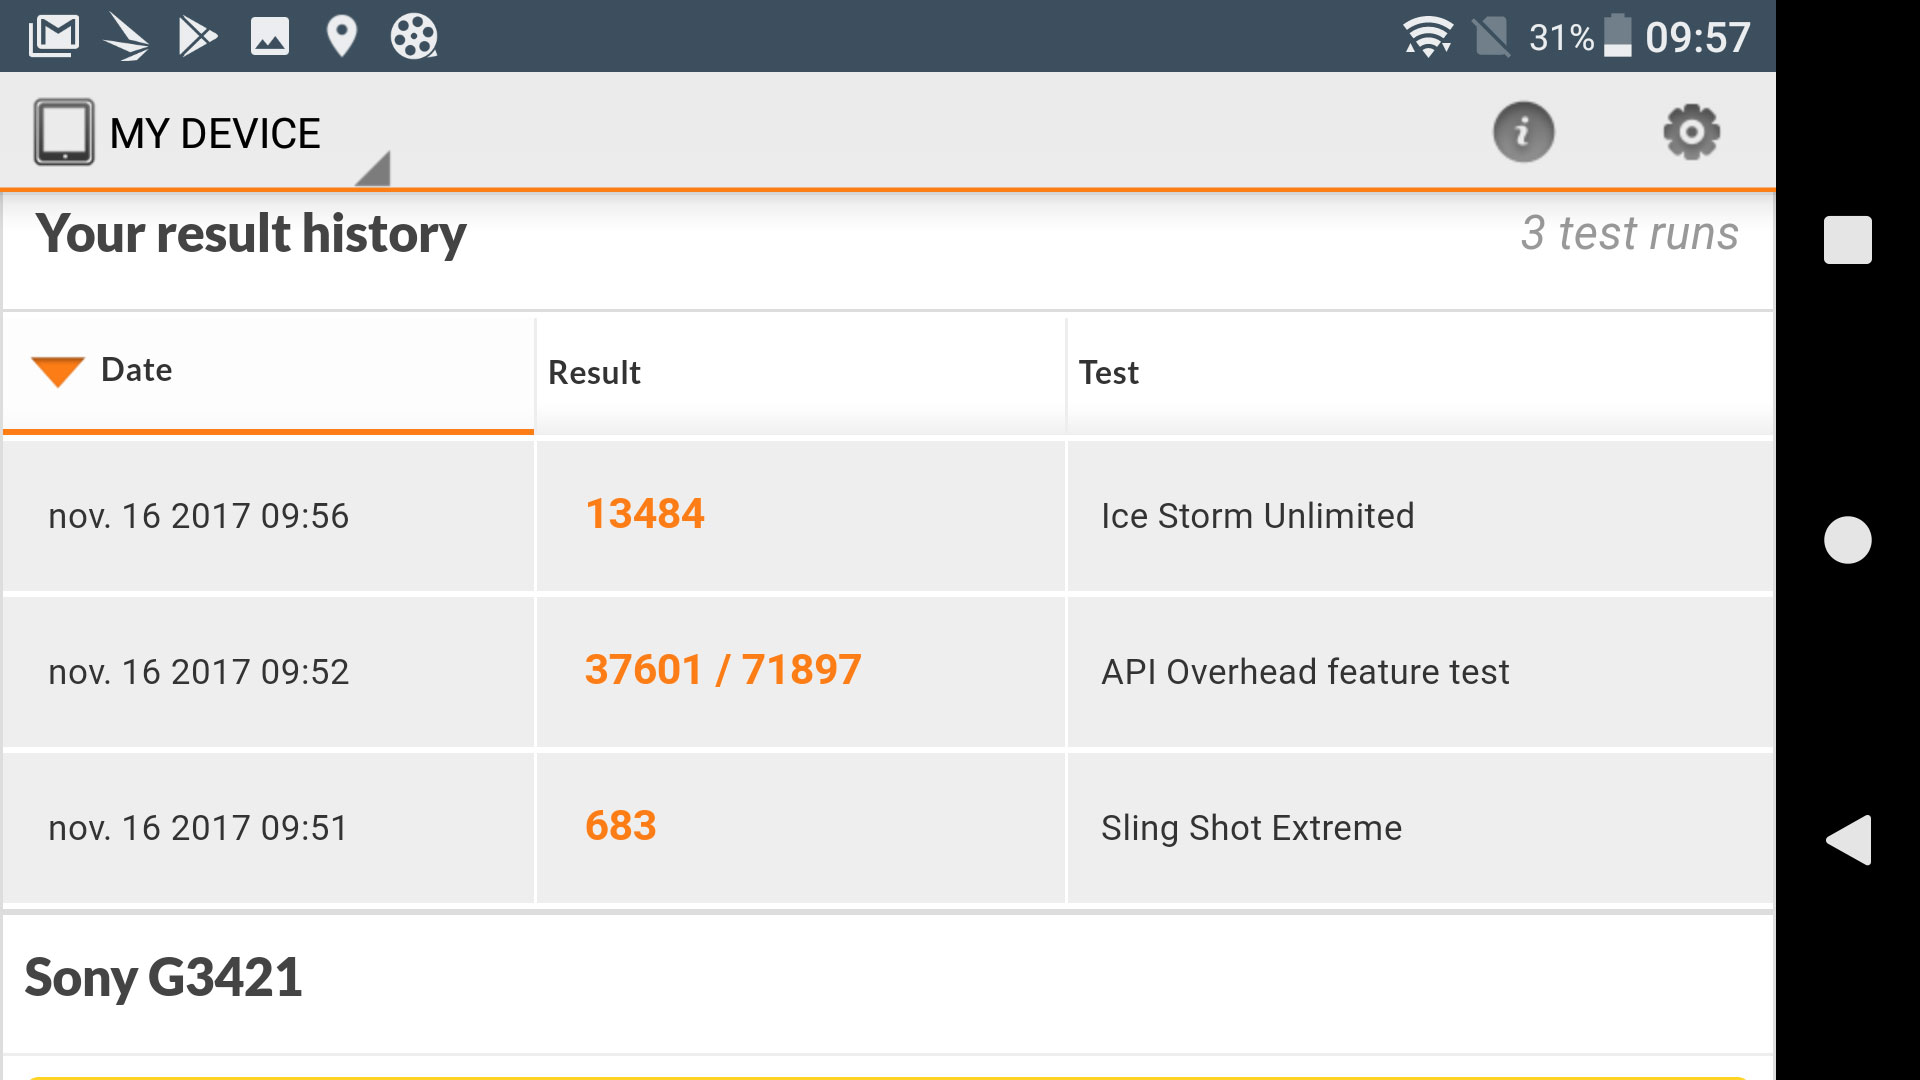Sort by Result column header
Viewport: 1920px width, 1080px height.
click(800, 372)
